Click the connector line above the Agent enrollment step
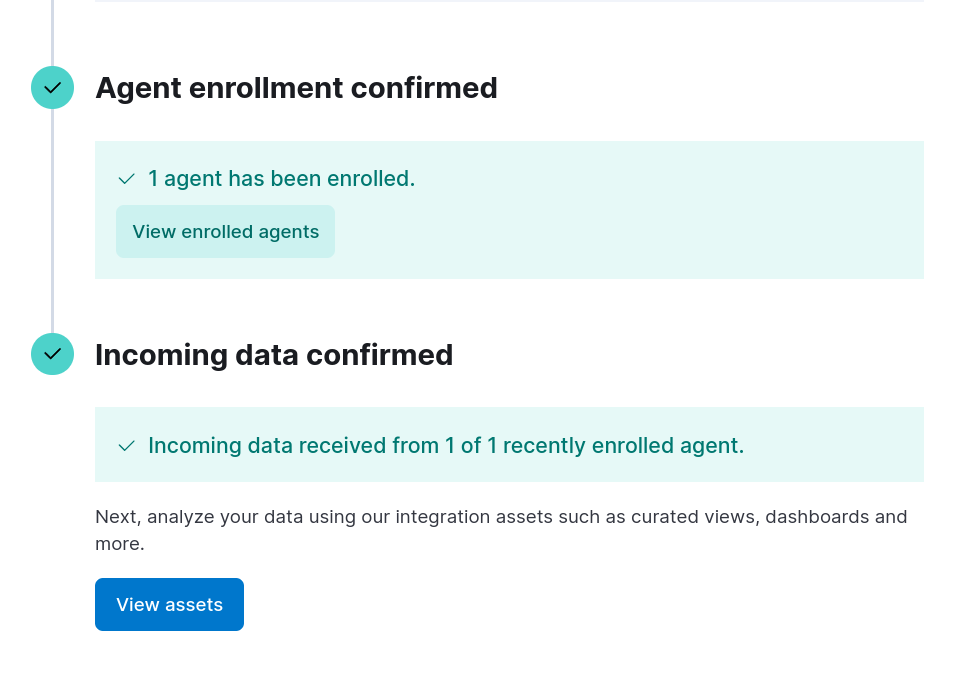 (53, 30)
